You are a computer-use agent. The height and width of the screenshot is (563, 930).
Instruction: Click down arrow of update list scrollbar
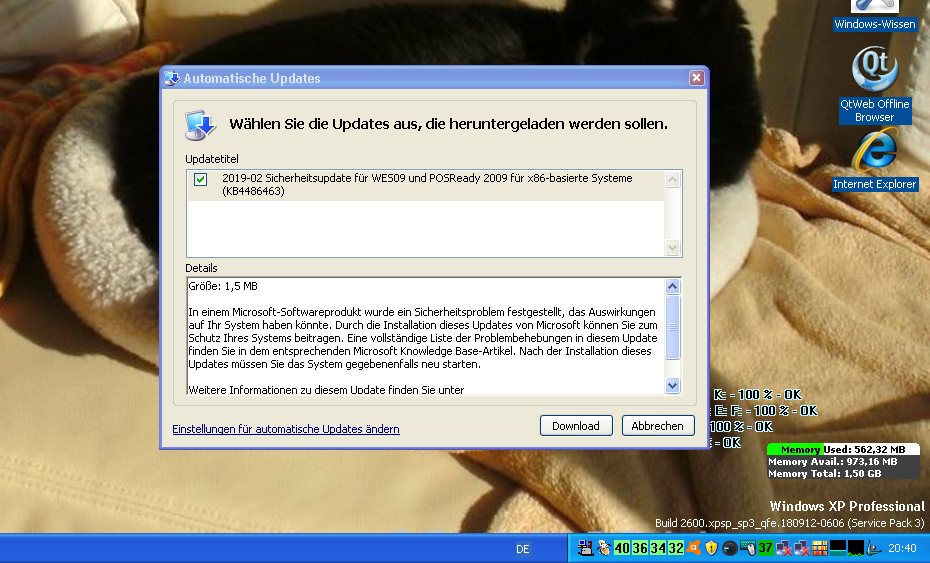point(672,247)
